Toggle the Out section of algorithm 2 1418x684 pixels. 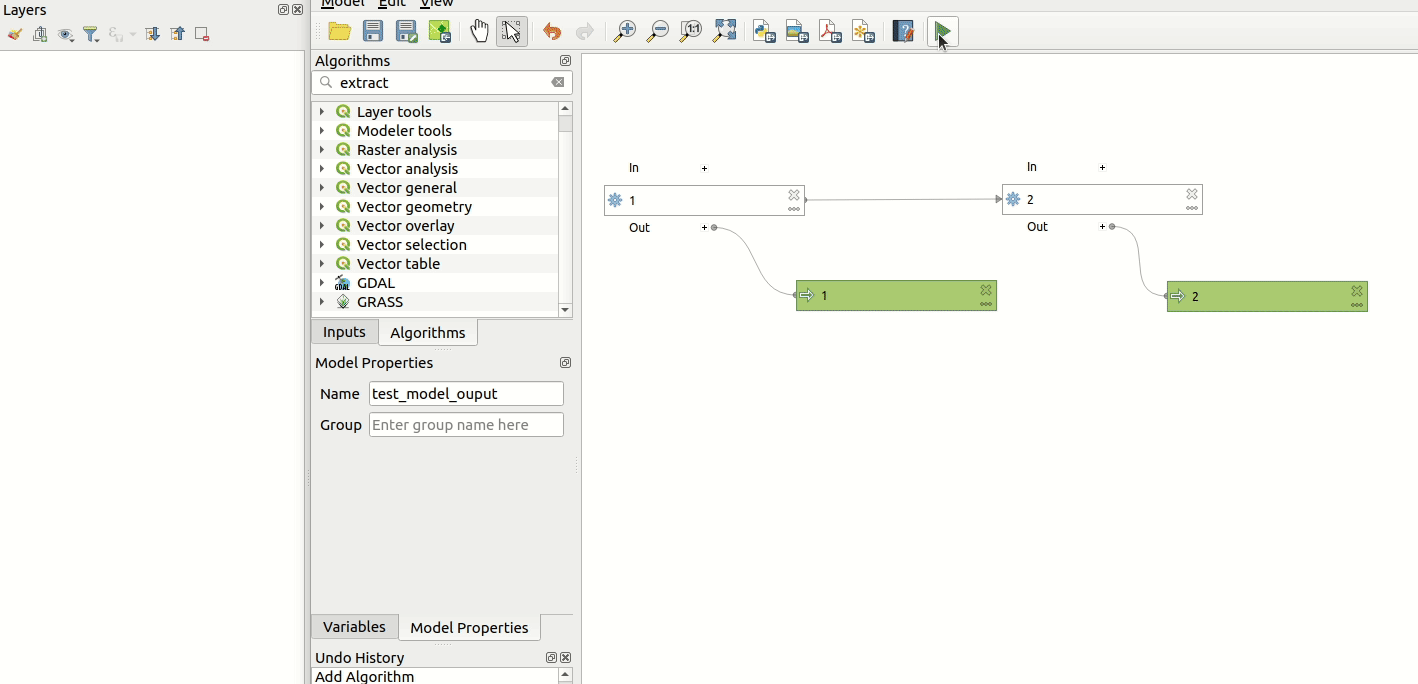(1103, 227)
